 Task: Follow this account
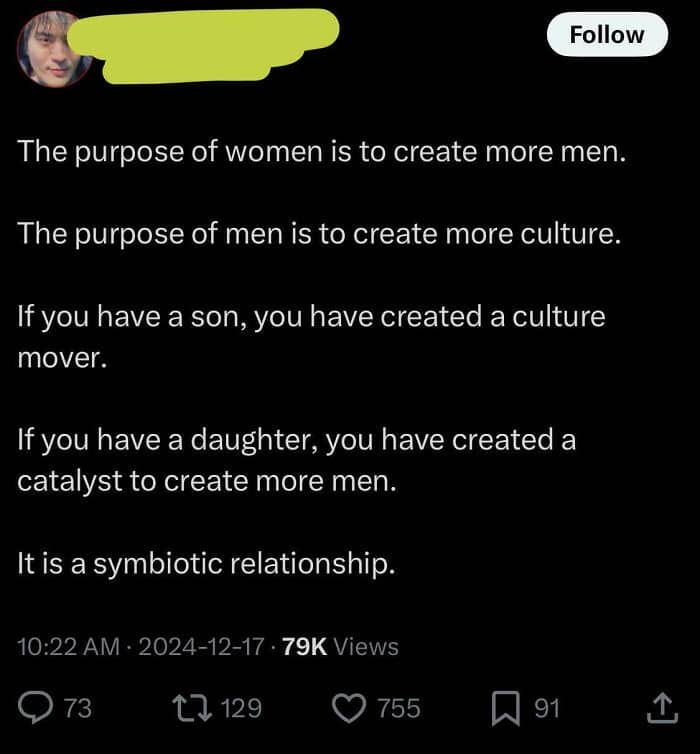point(607,35)
